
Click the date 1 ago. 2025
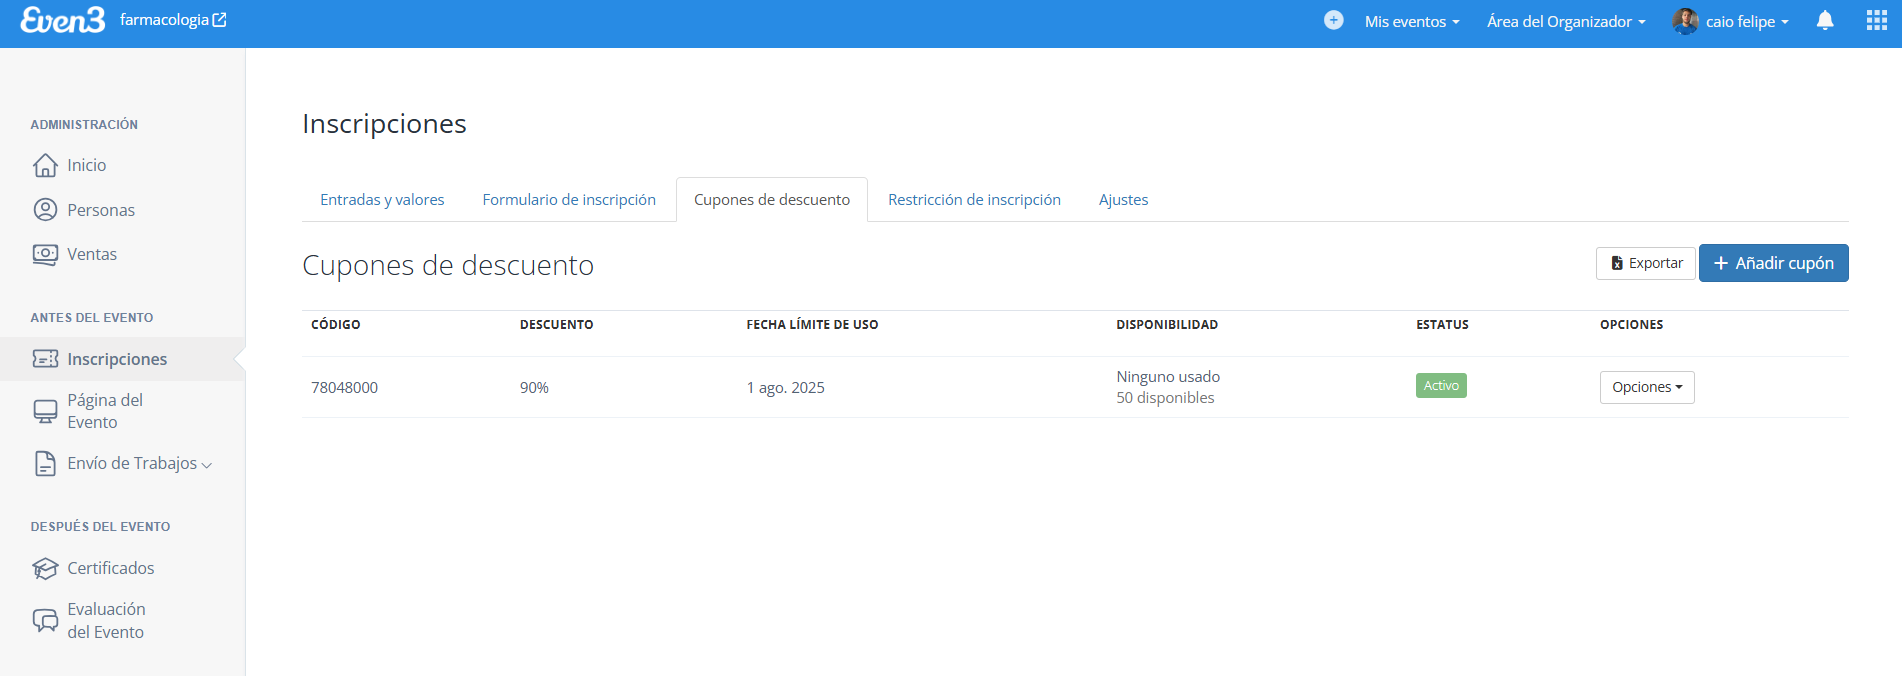pos(785,387)
